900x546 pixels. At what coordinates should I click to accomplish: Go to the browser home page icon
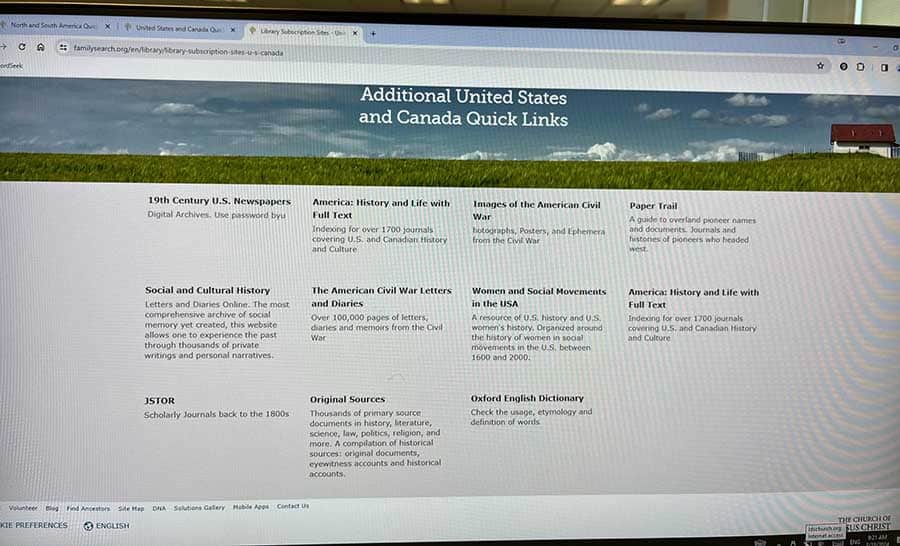coord(41,47)
